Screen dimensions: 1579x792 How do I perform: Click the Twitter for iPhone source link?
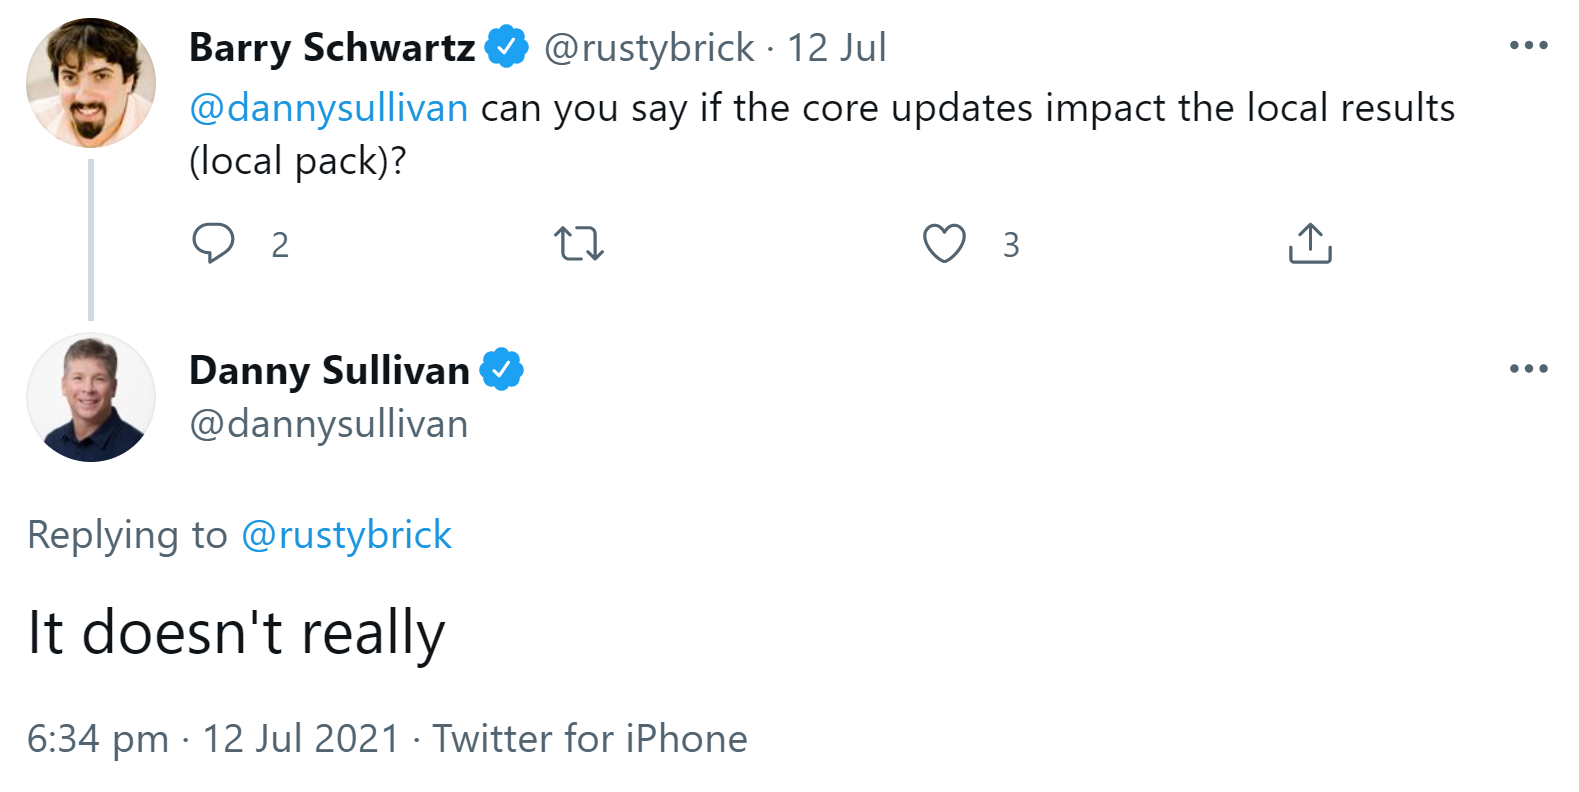pyautogui.click(x=588, y=739)
